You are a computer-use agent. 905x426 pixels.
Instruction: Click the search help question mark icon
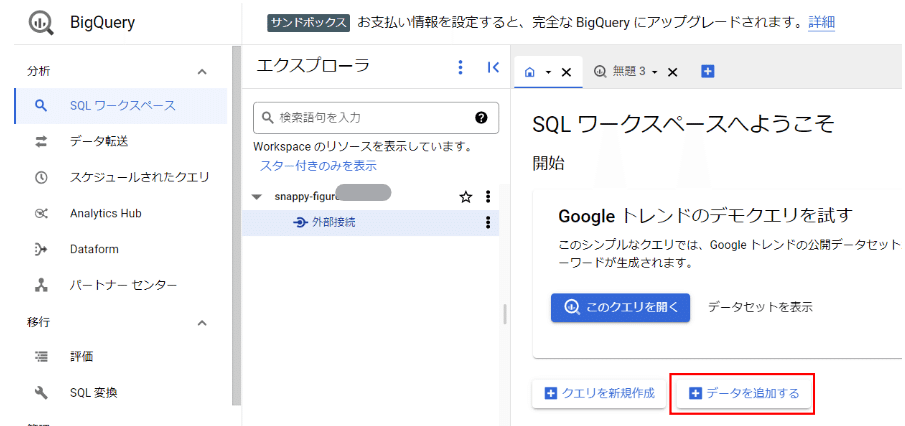coord(481,118)
